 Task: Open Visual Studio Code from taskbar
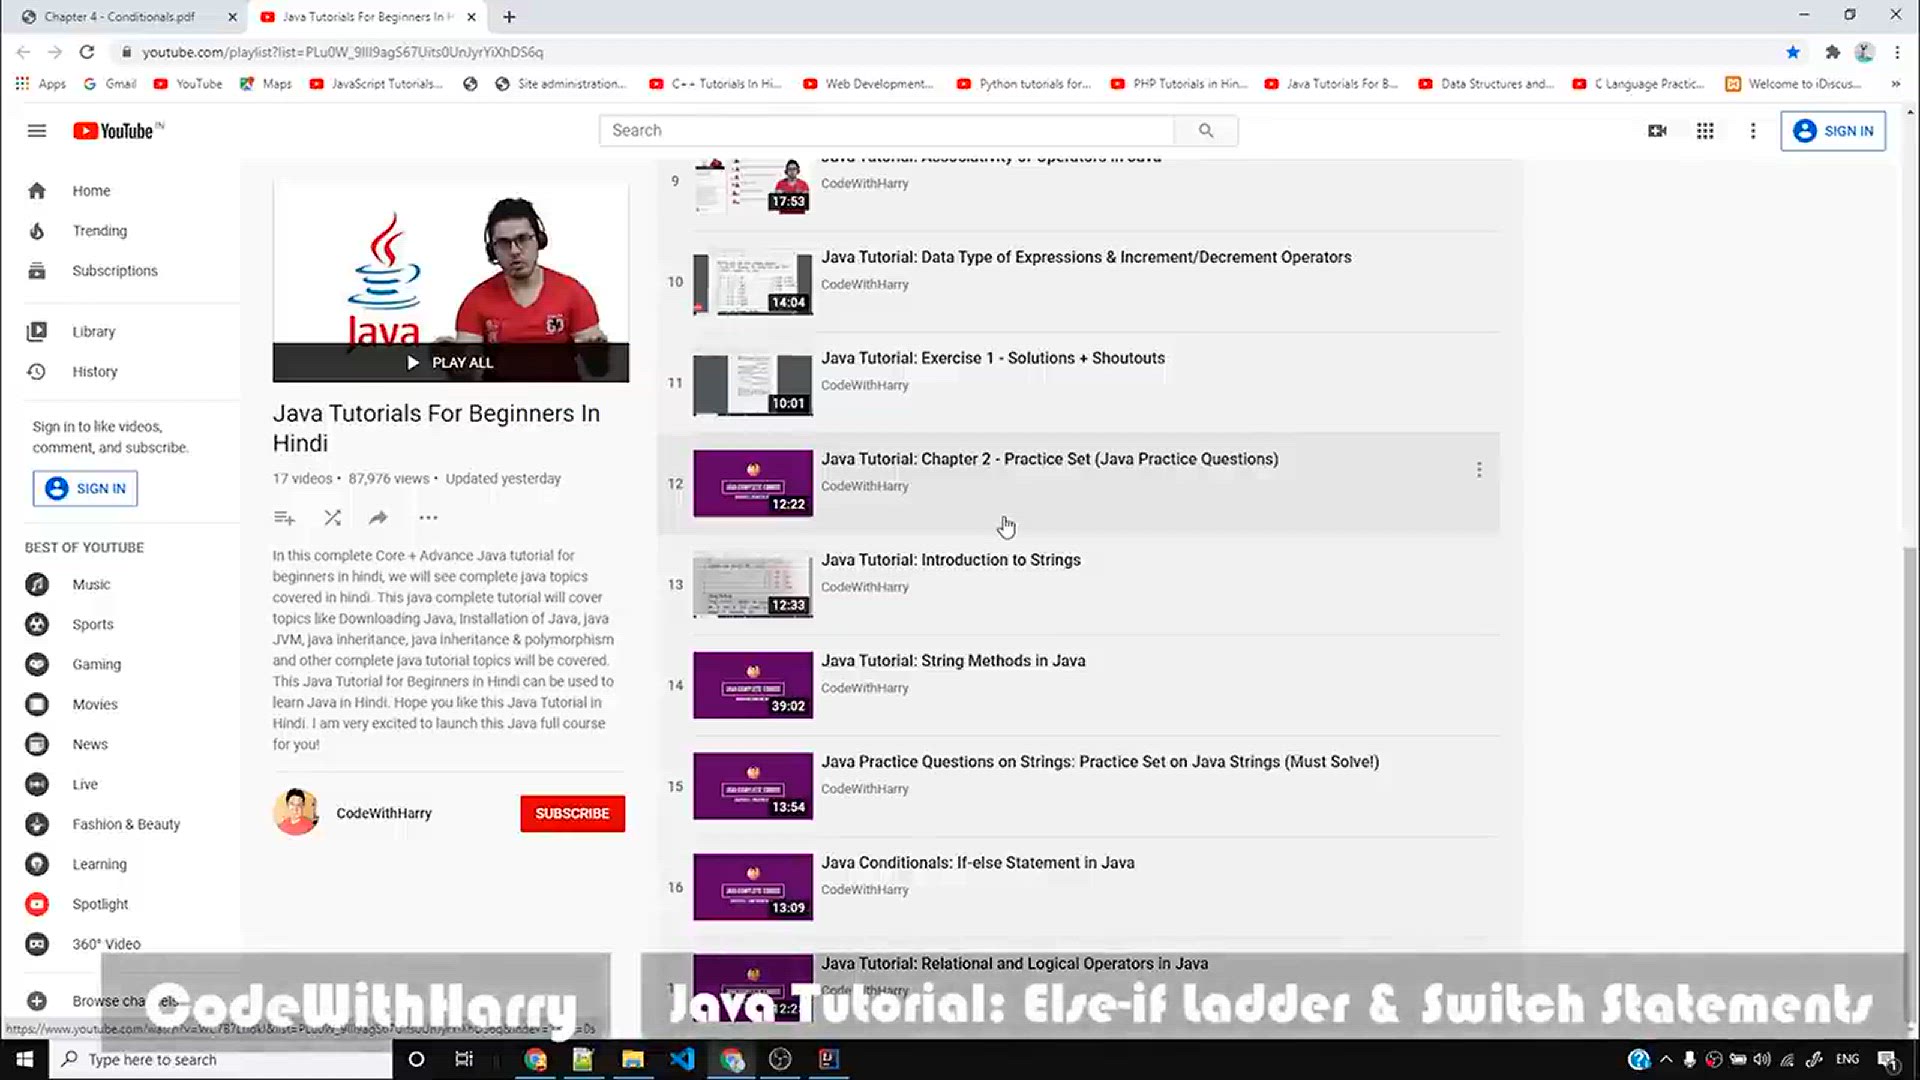[682, 1059]
